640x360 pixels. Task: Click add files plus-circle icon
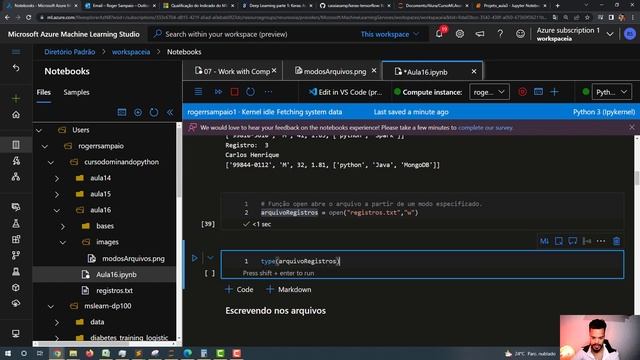coord(138,112)
